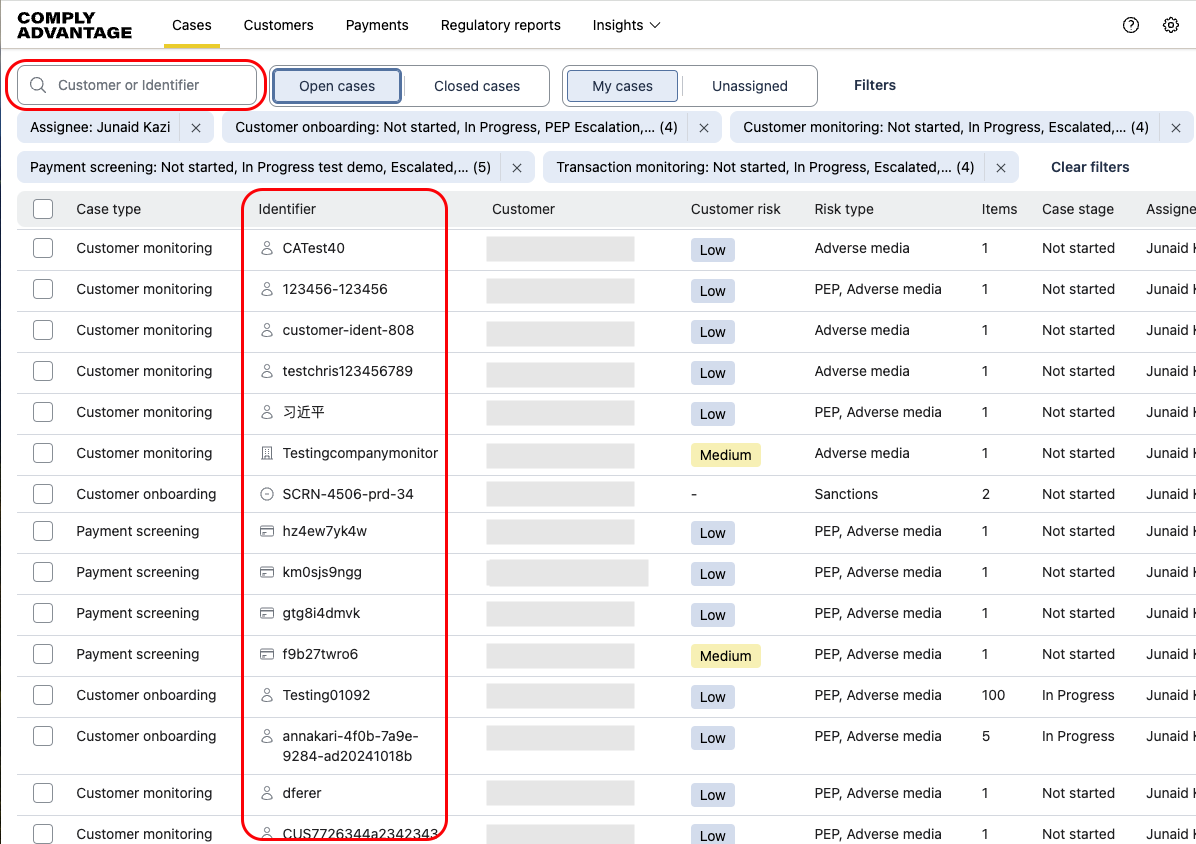Remove the Assignee: Junaid Kazi filter chip

click(196, 128)
